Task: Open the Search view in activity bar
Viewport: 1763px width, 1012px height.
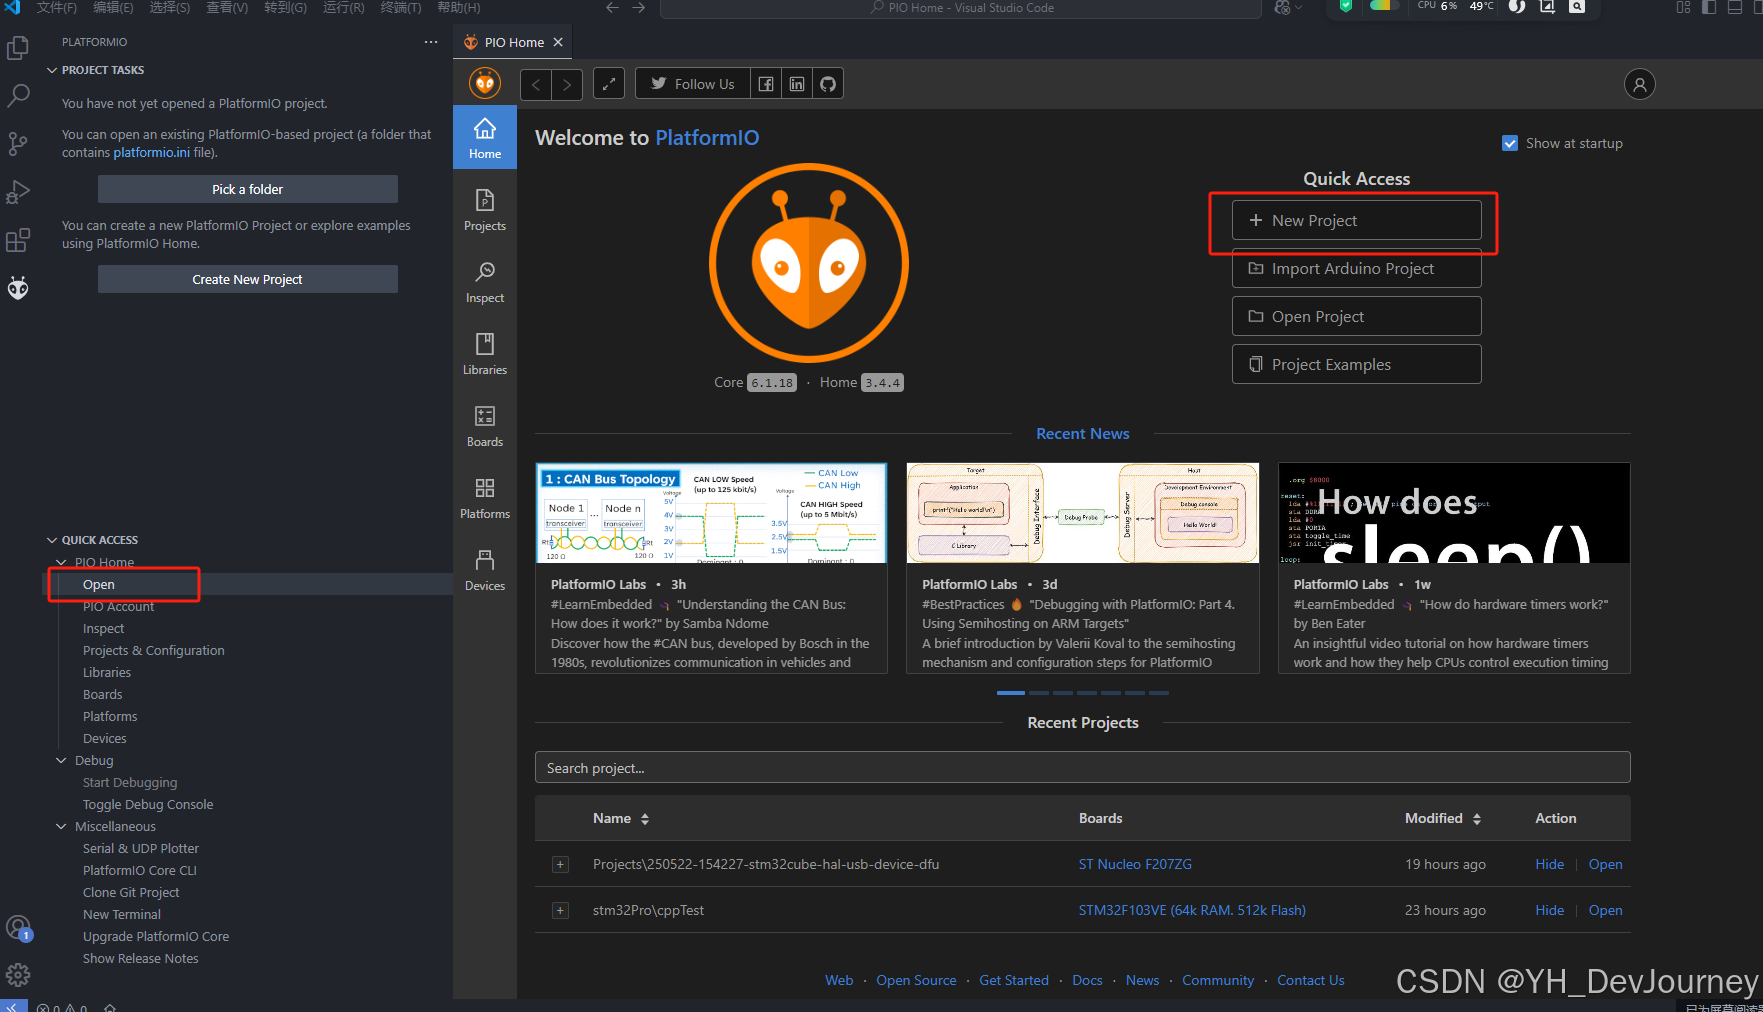Action: [18, 95]
